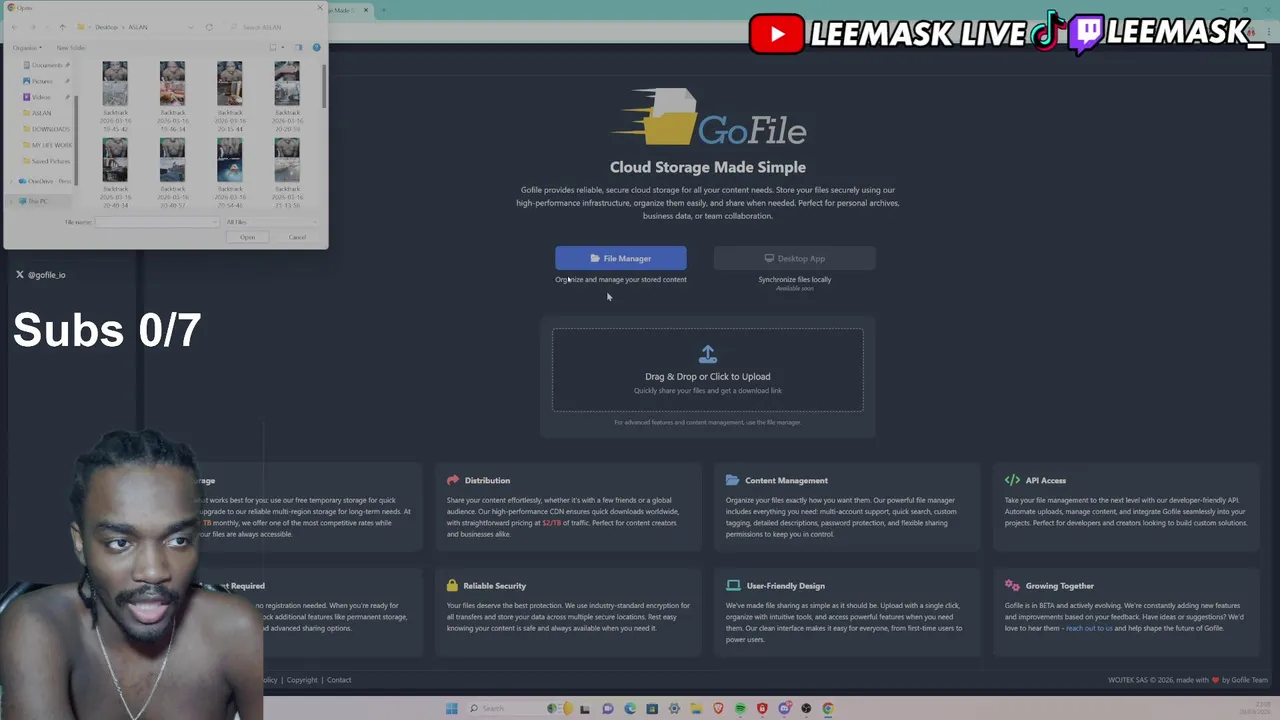Open GoFile File Manager
Image resolution: width=1280 pixels, height=720 pixels.
(621, 258)
